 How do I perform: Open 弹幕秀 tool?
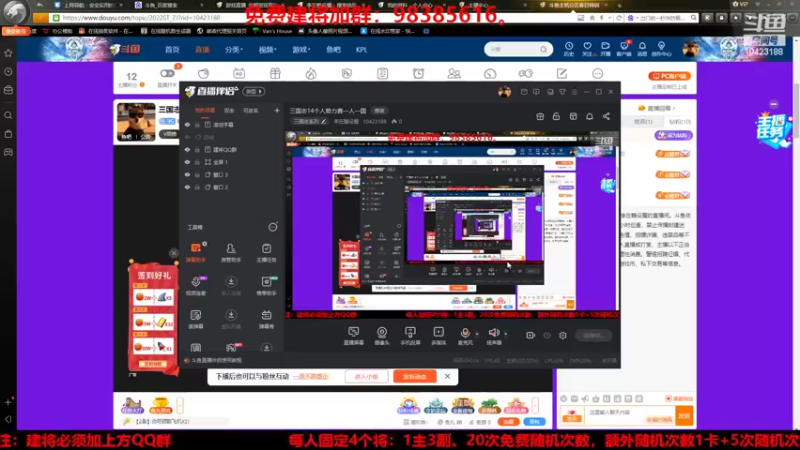266,319
